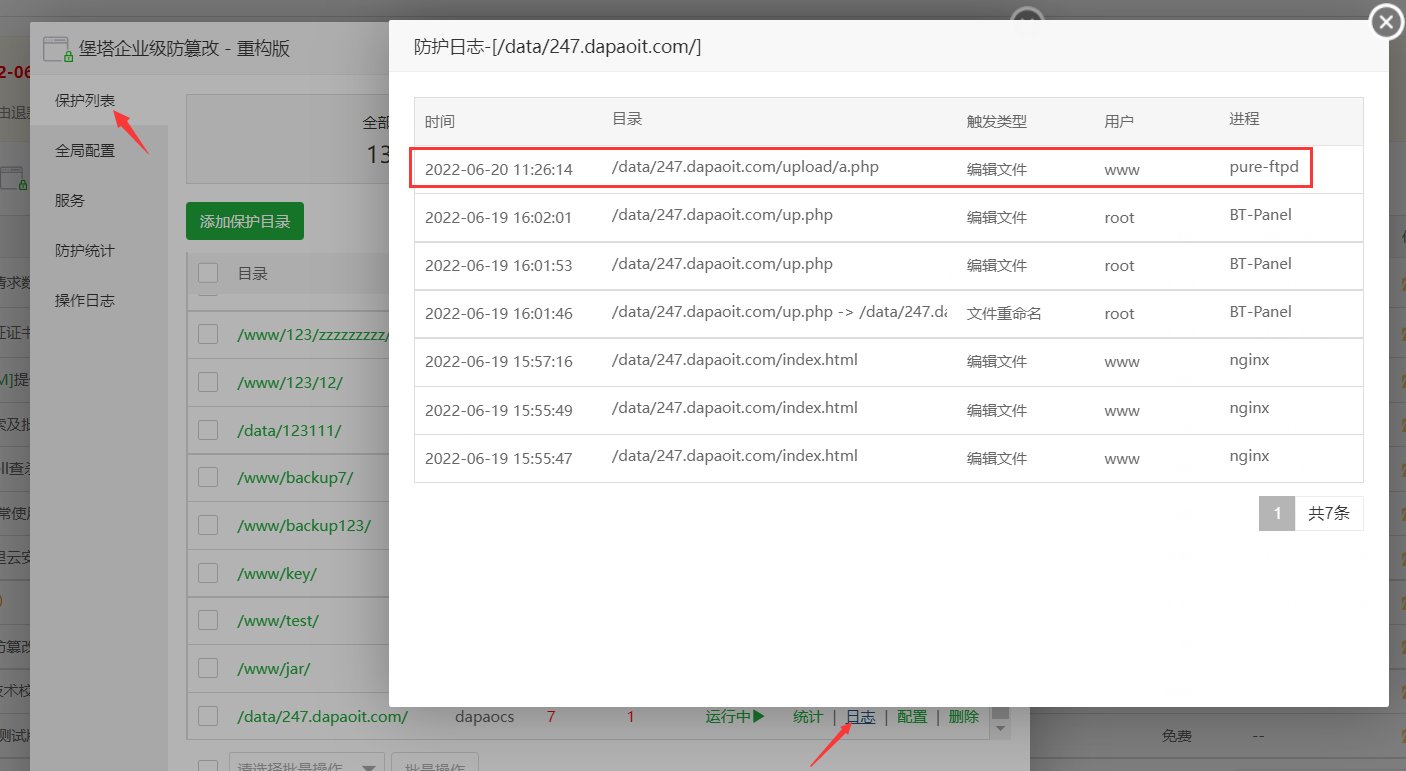Click the 2022-06-19 16:01:53 timestamp

(499, 266)
